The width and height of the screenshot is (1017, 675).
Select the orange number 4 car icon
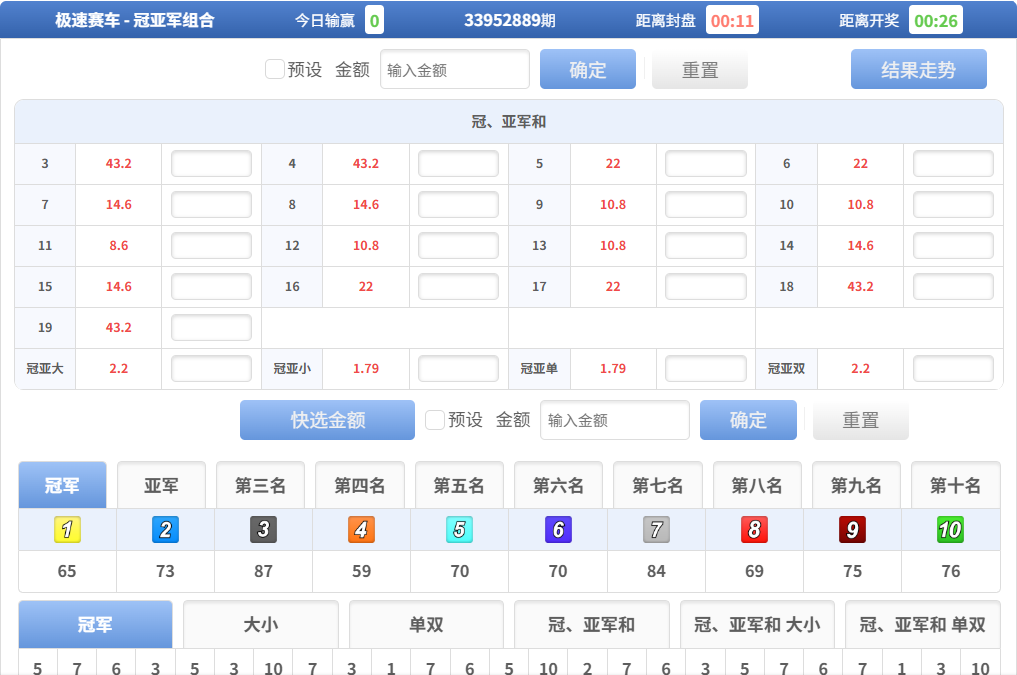tap(361, 530)
